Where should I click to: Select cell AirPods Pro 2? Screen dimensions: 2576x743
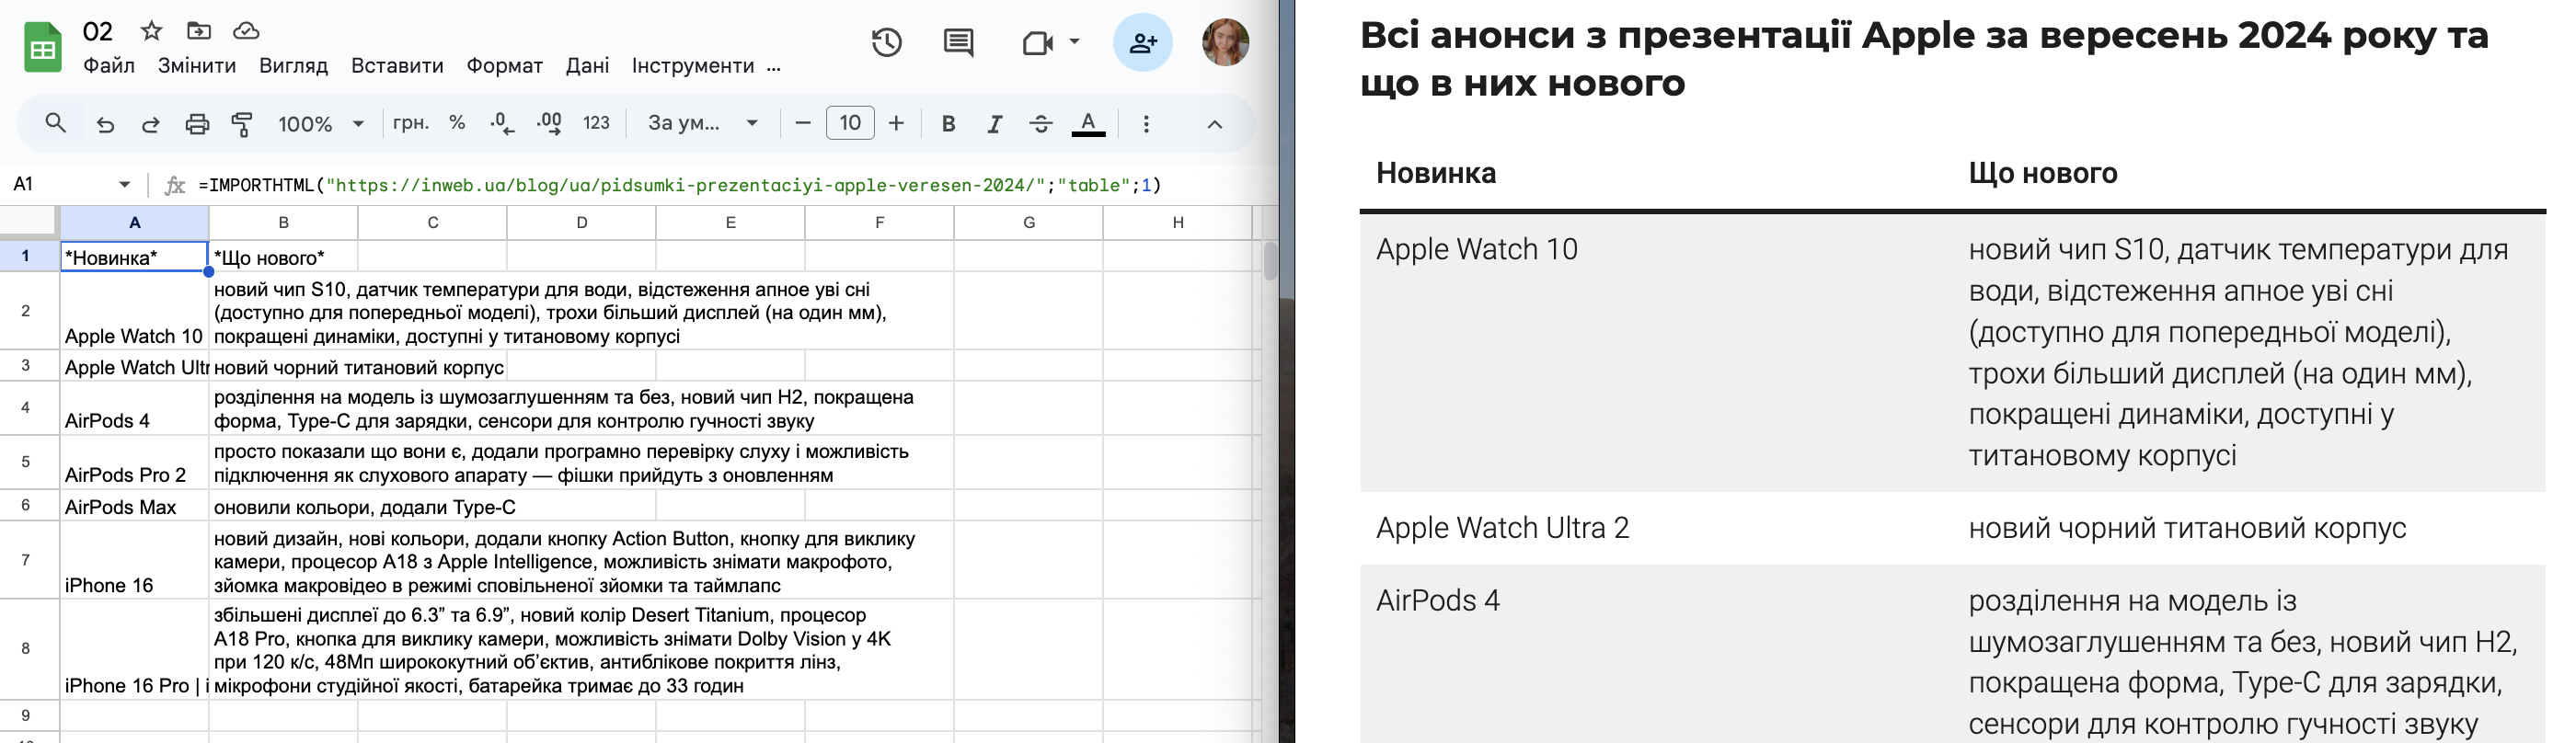pyautogui.click(x=134, y=462)
